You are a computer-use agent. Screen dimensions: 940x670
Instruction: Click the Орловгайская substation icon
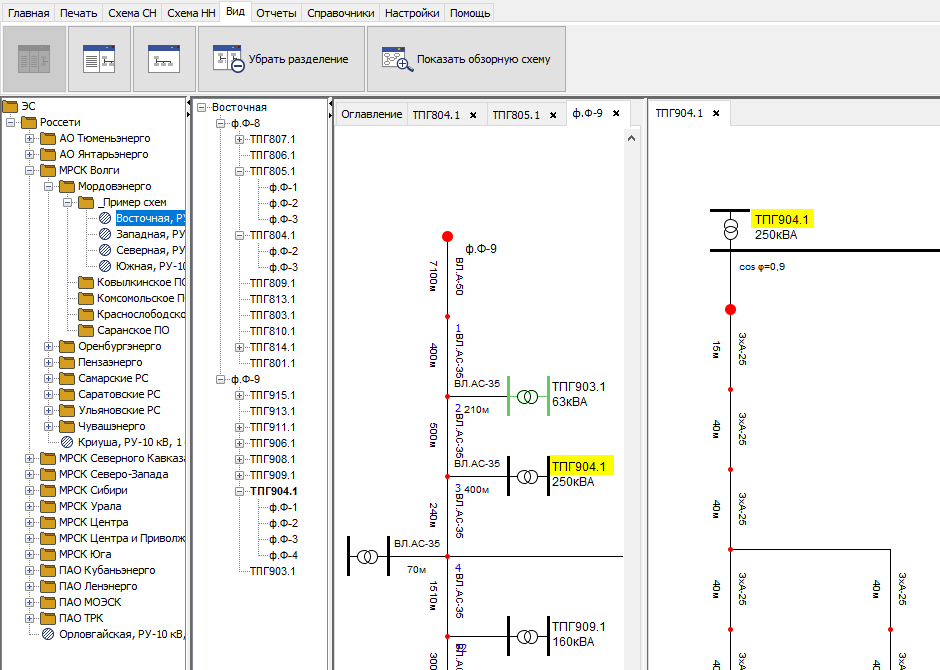pyautogui.click(x=48, y=634)
